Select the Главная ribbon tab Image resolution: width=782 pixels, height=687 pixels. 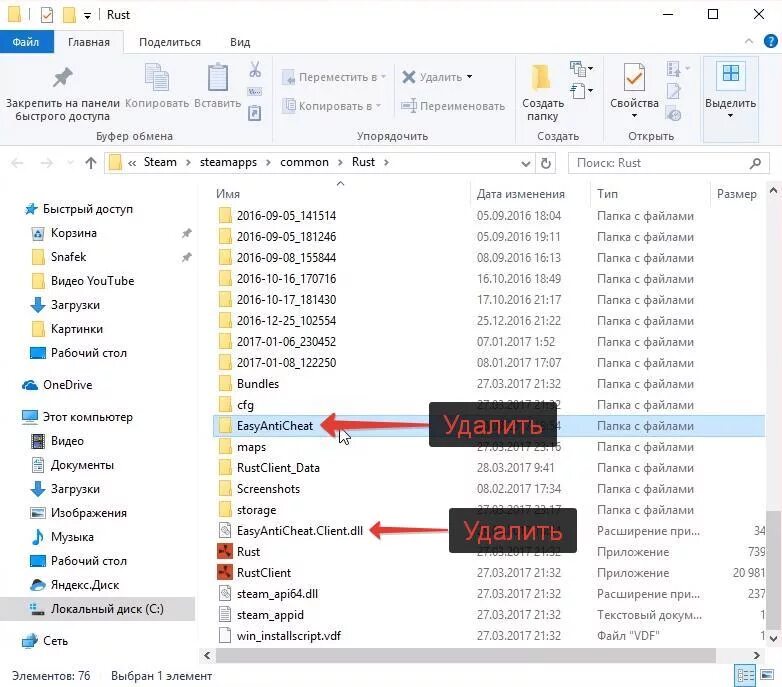[89, 42]
